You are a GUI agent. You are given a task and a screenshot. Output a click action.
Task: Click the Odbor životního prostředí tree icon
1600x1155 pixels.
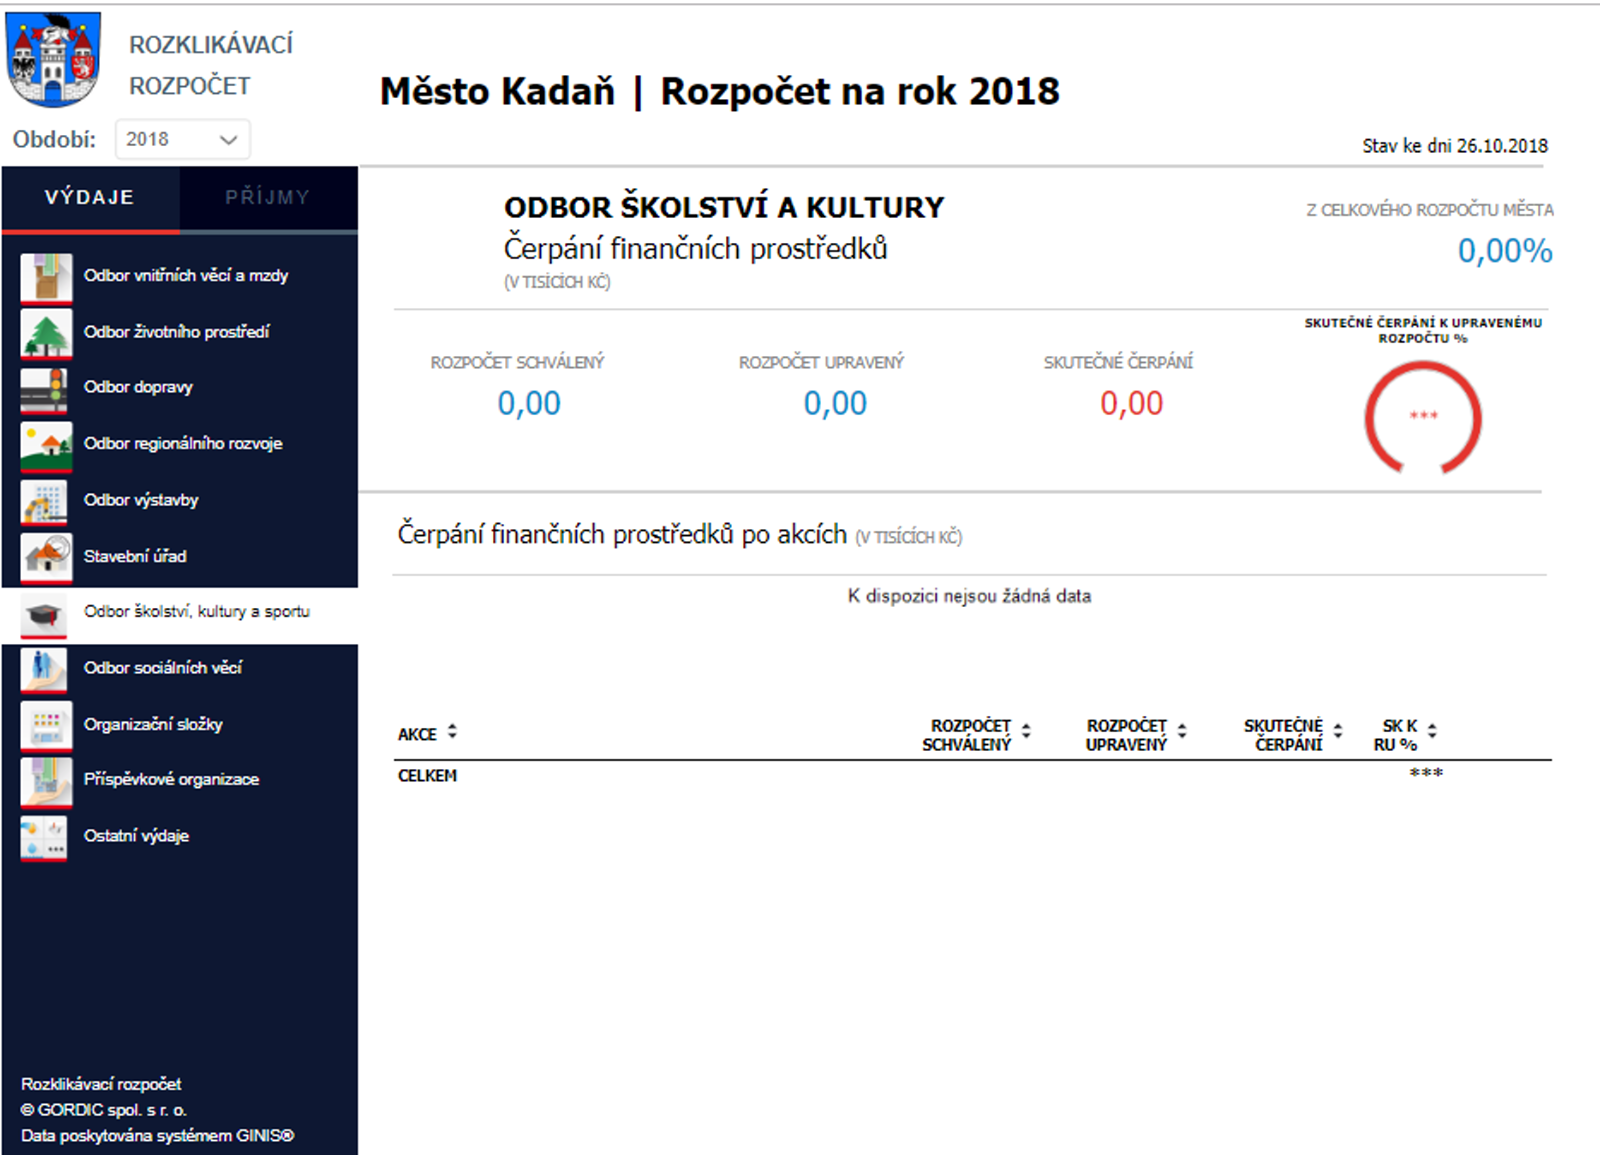coord(46,333)
